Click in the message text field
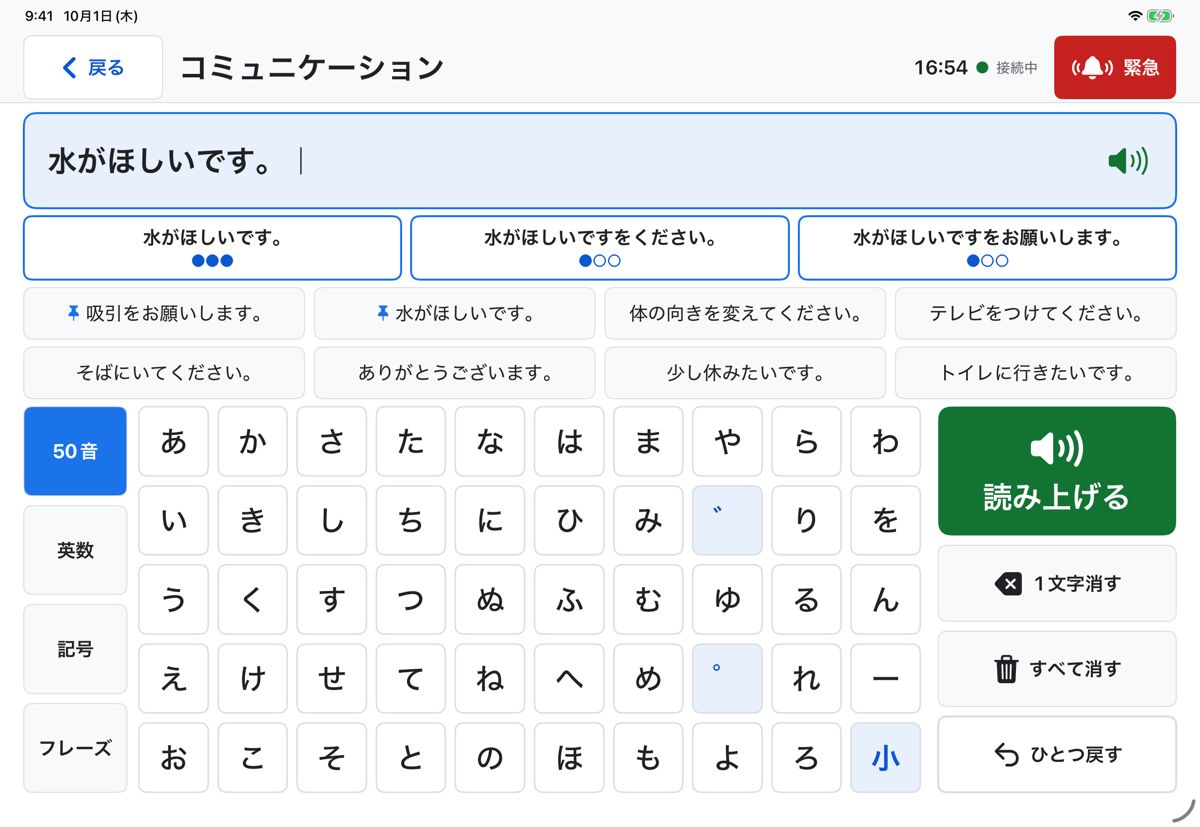This screenshot has width=1200, height=827. [600, 161]
